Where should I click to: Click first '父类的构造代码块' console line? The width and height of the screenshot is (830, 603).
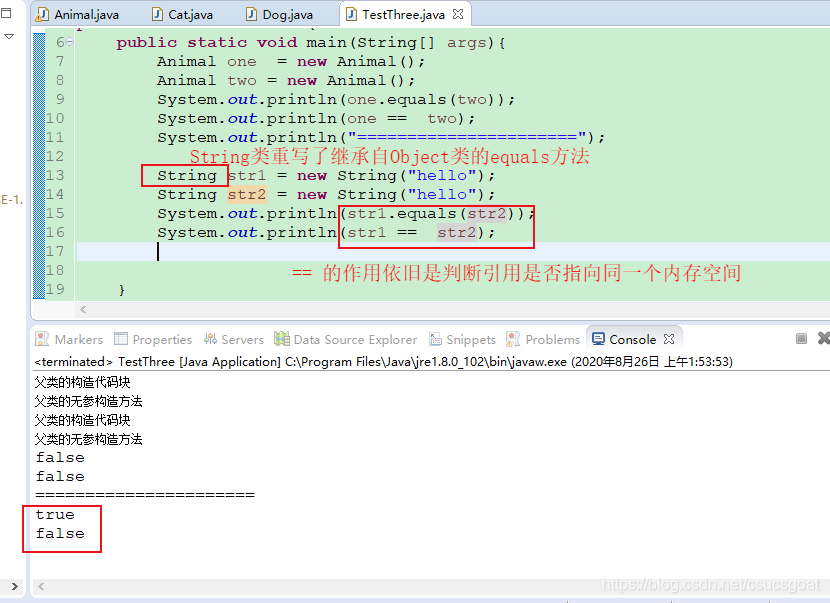pyautogui.click(x=83, y=382)
